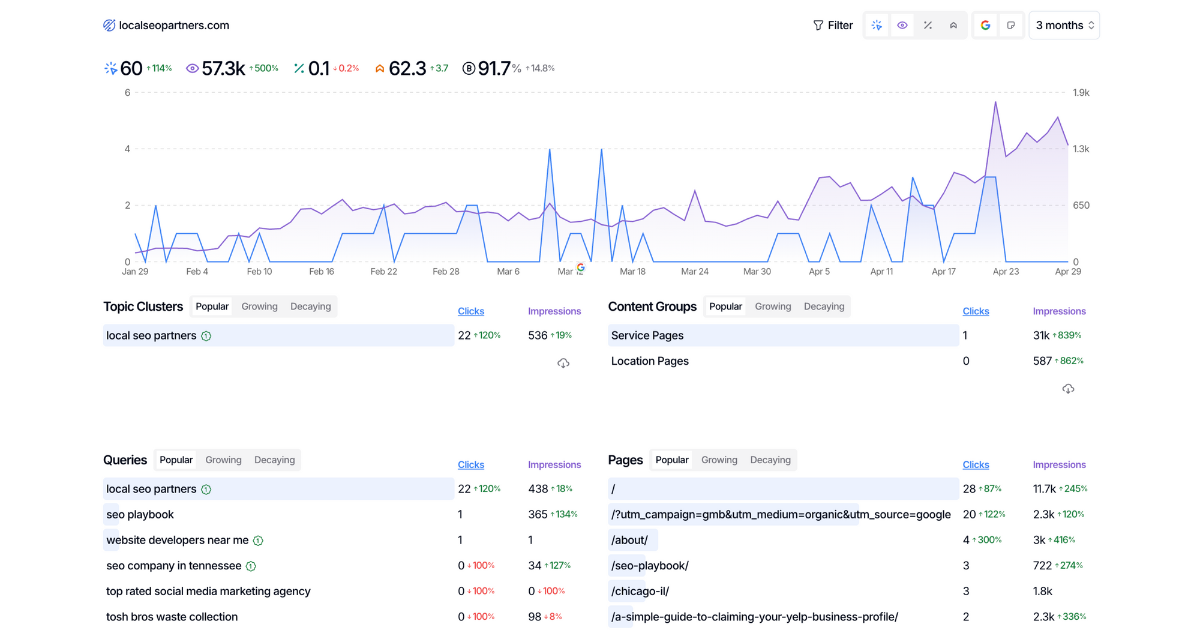Sort Queries by Clicks column
Screen dimensions: 1200x630
471,465
